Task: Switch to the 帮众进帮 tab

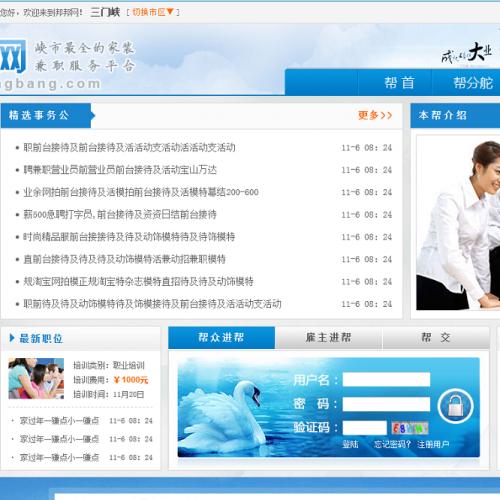Action: (221, 338)
